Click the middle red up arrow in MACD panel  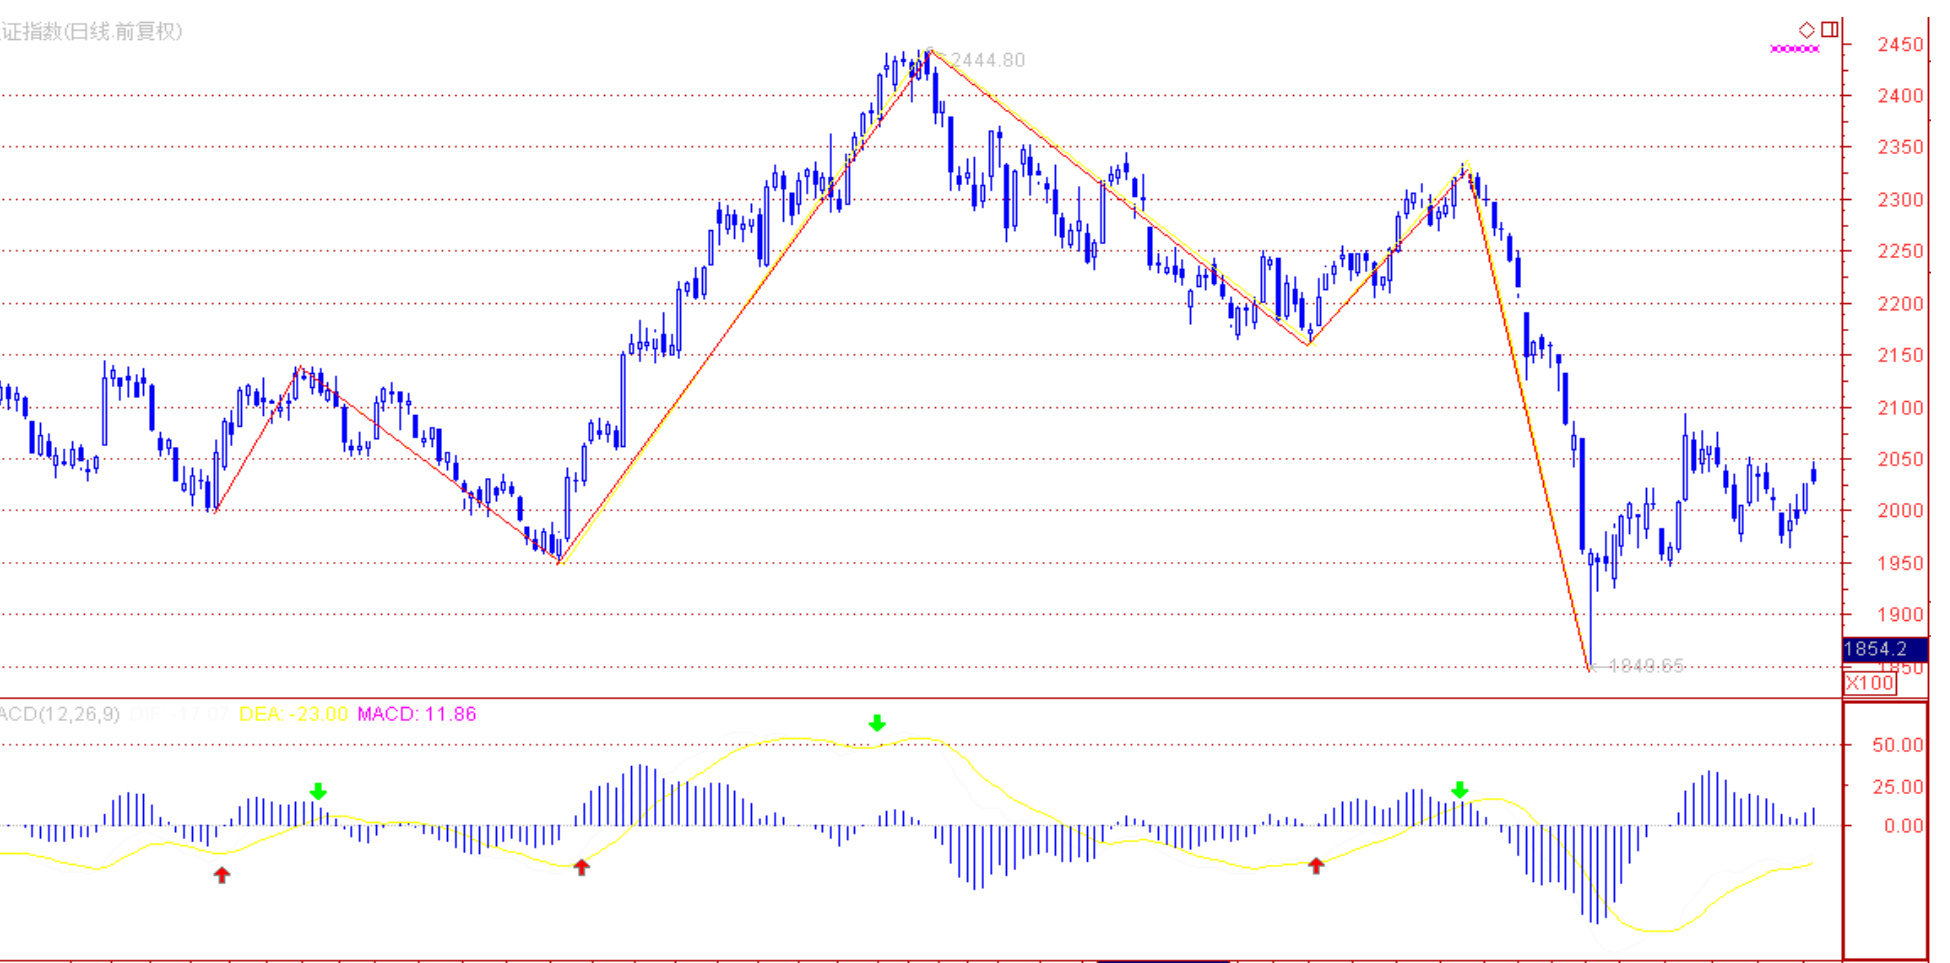point(581,866)
